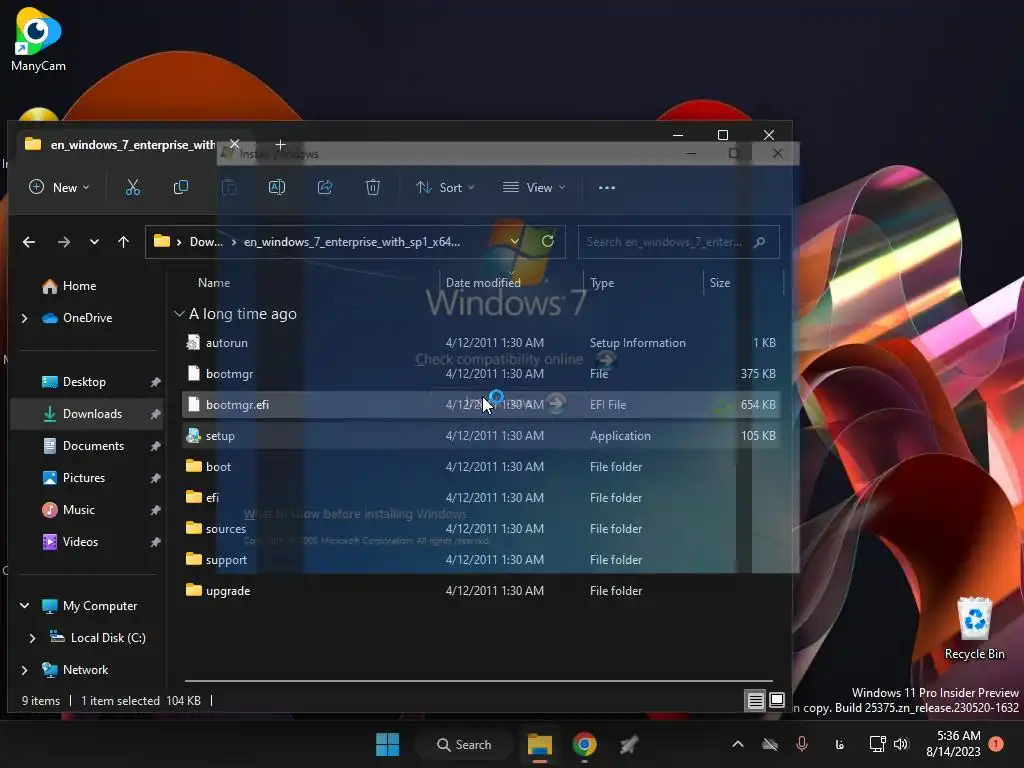Viewport: 1024px width, 768px height.
Task: Open the Sort dropdown menu
Action: (445, 188)
